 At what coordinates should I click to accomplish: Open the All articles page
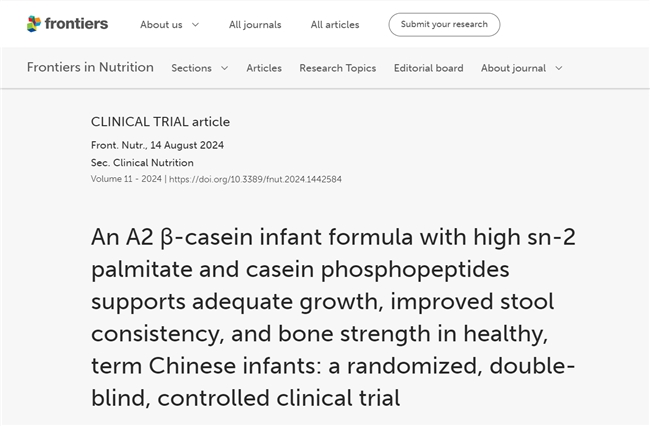click(337, 25)
